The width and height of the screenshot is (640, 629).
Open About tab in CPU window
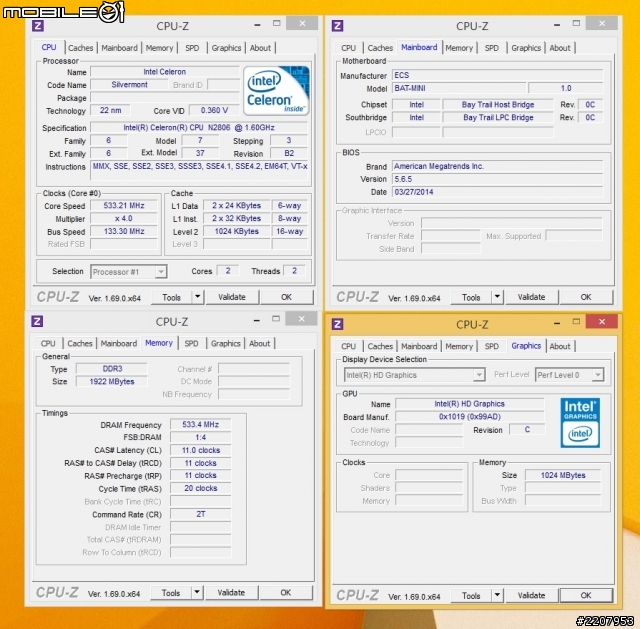click(x=260, y=48)
